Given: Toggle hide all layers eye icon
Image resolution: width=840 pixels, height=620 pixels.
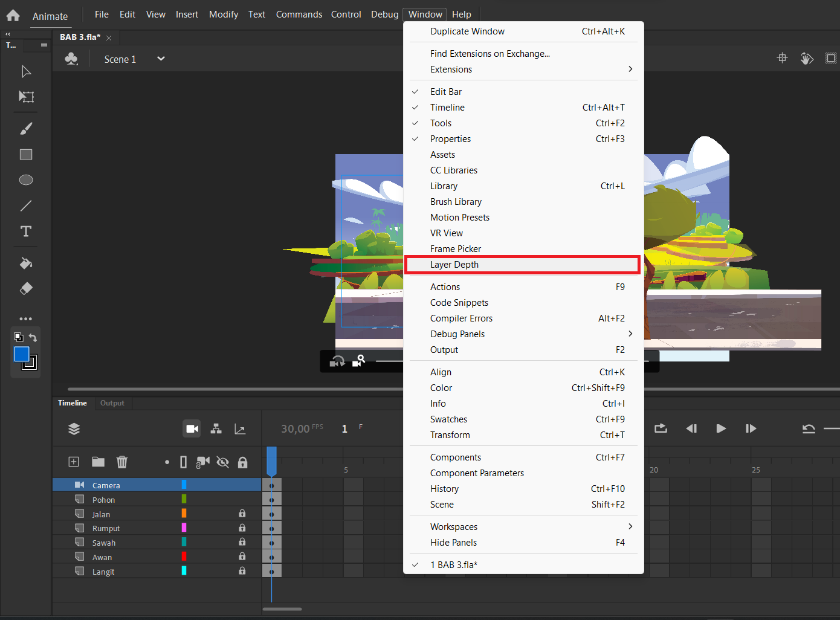Looking at the screenshot, I should click(223, 462).
